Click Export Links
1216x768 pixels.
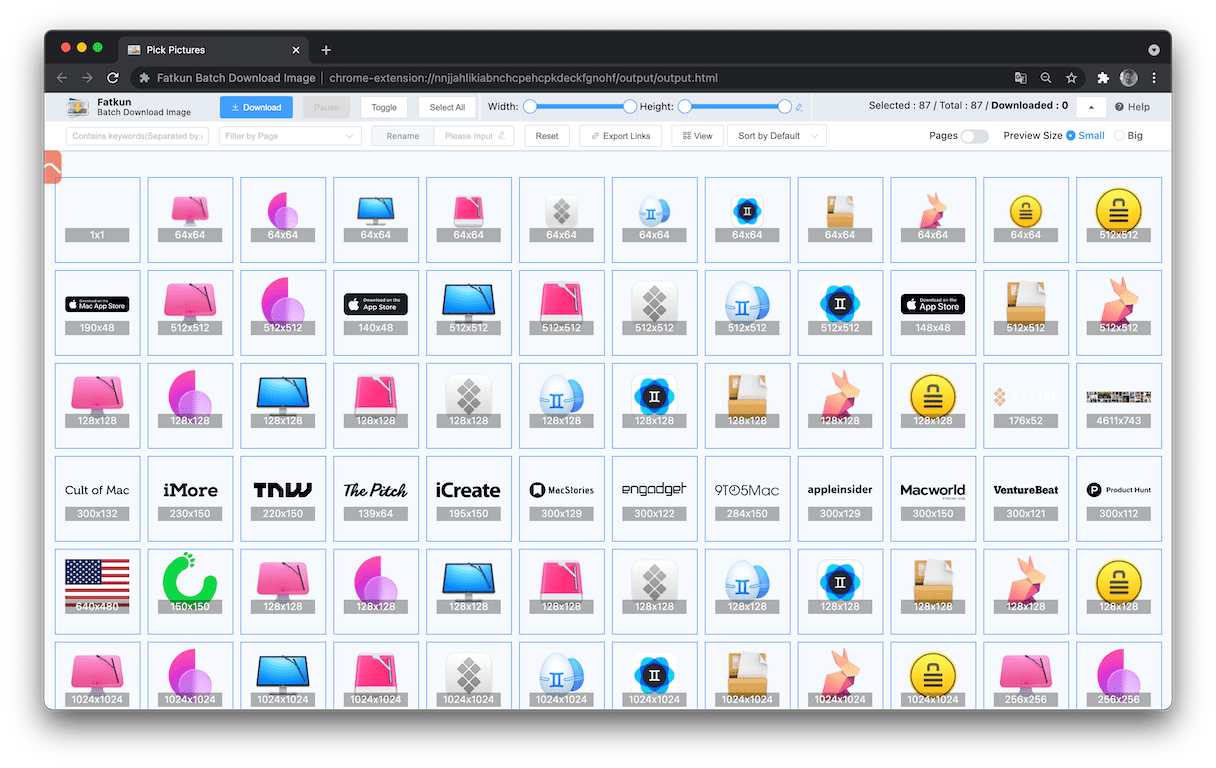click(x=620, y=136)
